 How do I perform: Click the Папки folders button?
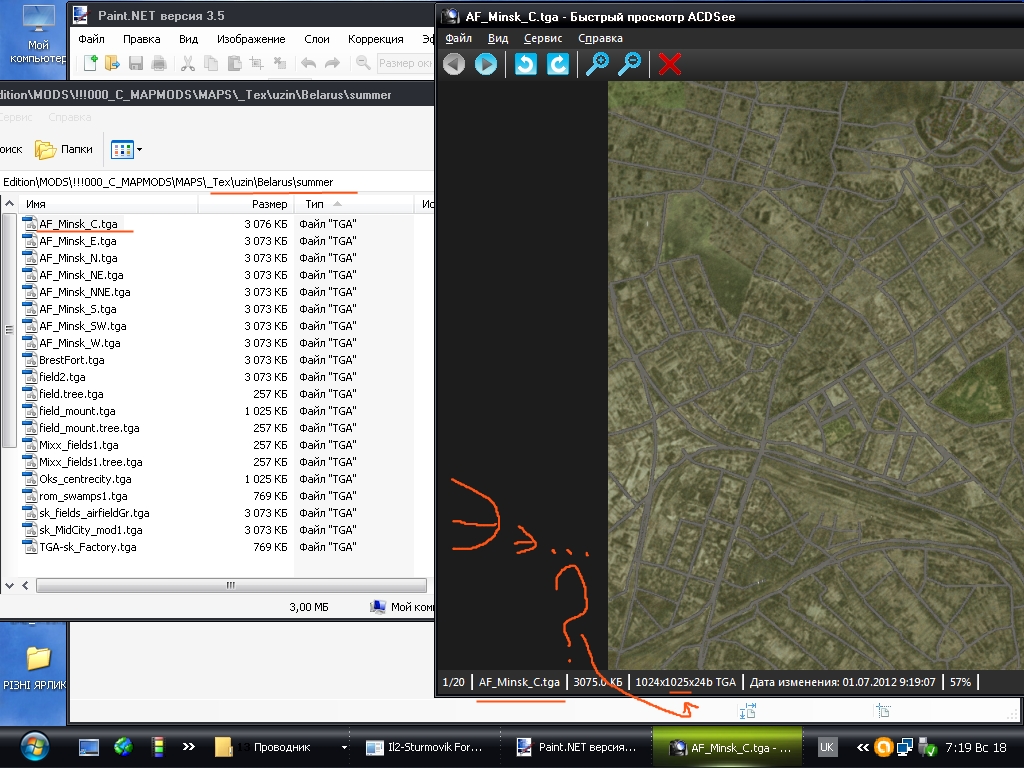tap(64, 150)
